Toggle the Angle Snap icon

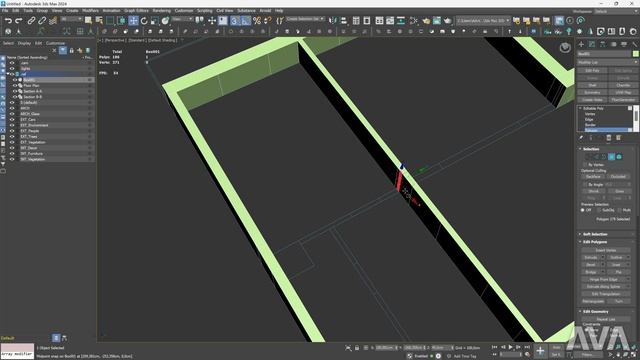[x=246, y=20]
